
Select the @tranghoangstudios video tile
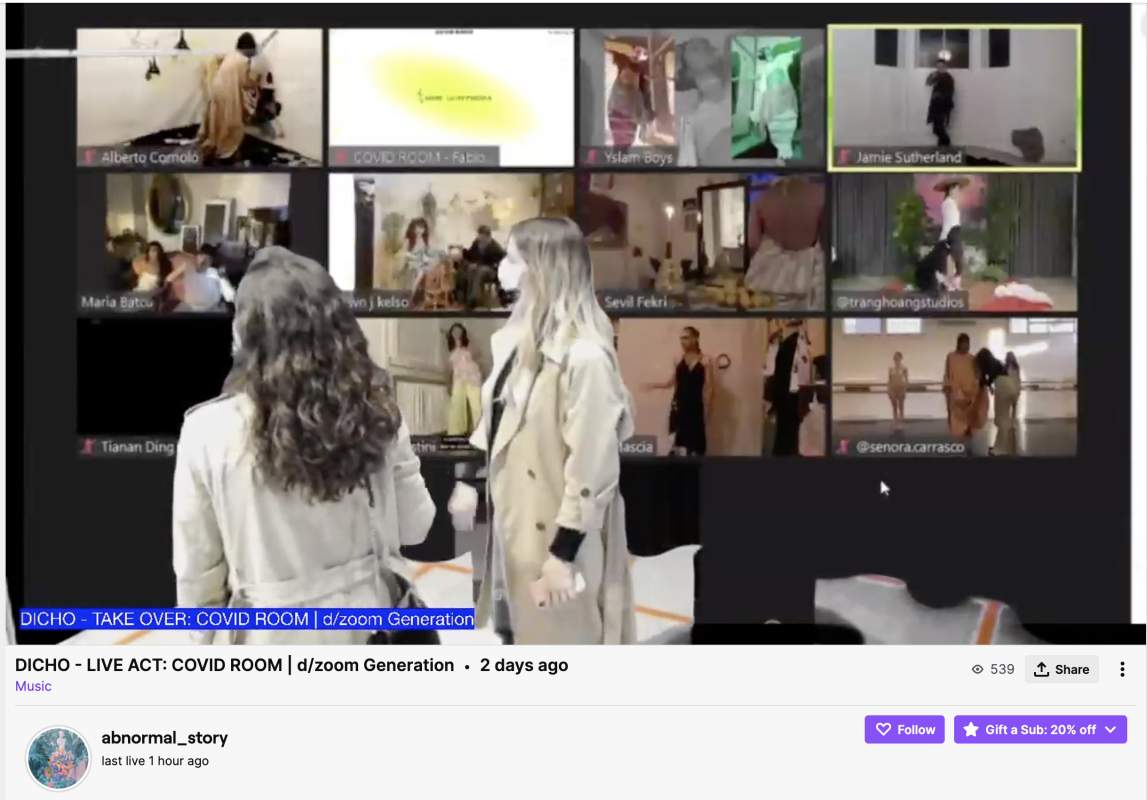coord(954,242)
